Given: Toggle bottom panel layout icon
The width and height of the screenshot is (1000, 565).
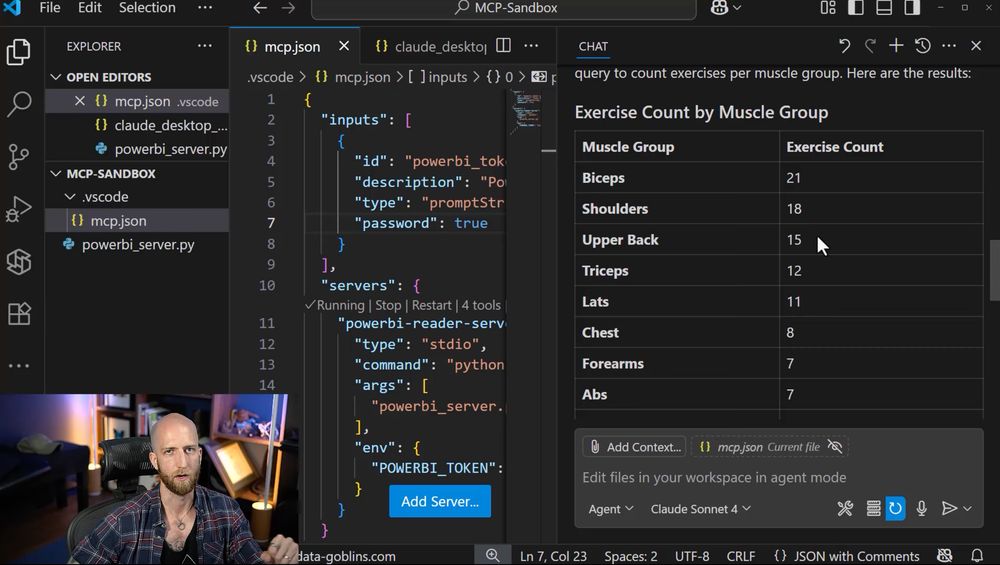Looking at the screenshot, I should click(x=884, y=8).
